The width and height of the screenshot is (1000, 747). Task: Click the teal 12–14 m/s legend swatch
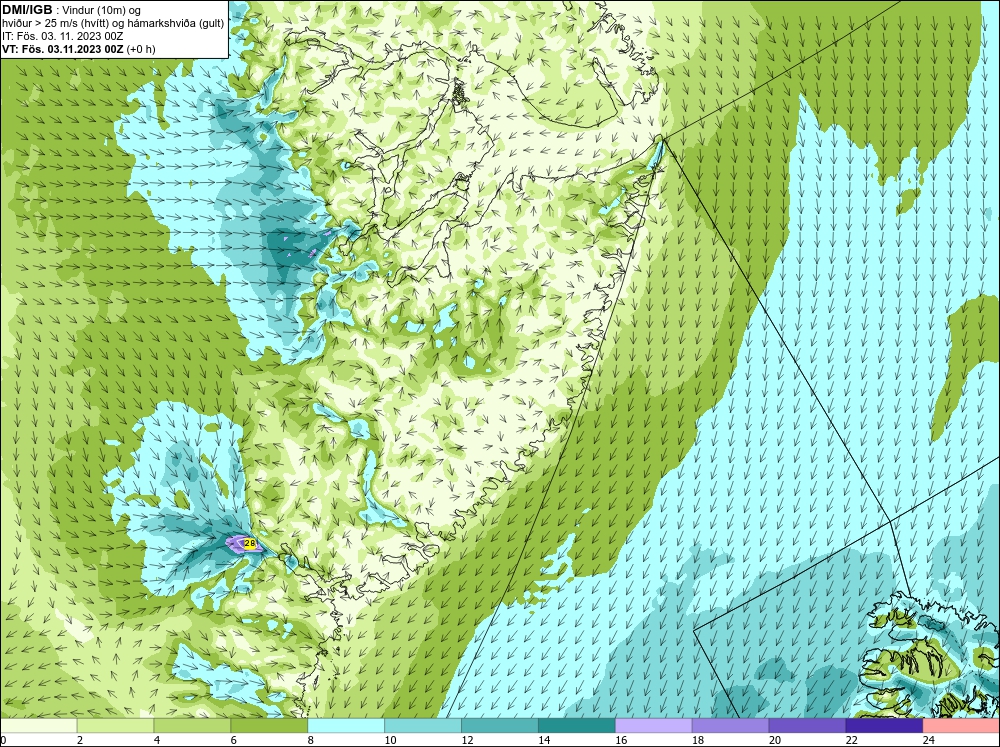(x=500, y=726)
